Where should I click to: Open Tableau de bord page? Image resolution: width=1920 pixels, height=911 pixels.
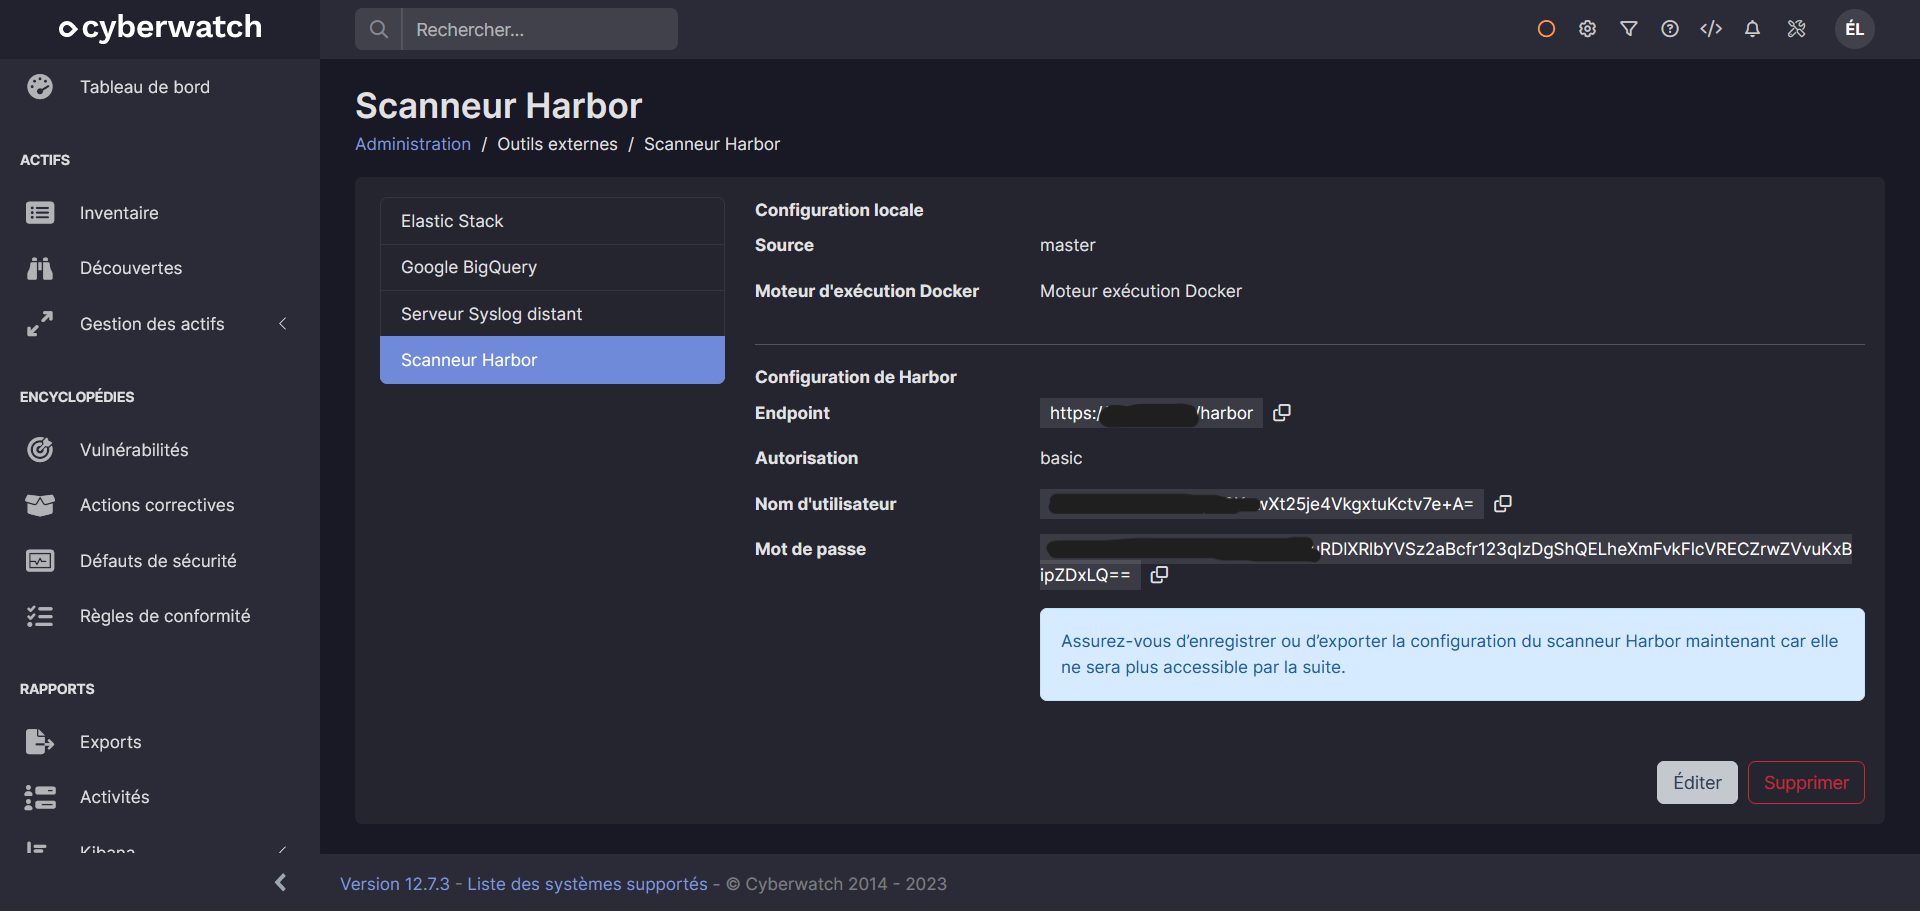click(145, 87)
